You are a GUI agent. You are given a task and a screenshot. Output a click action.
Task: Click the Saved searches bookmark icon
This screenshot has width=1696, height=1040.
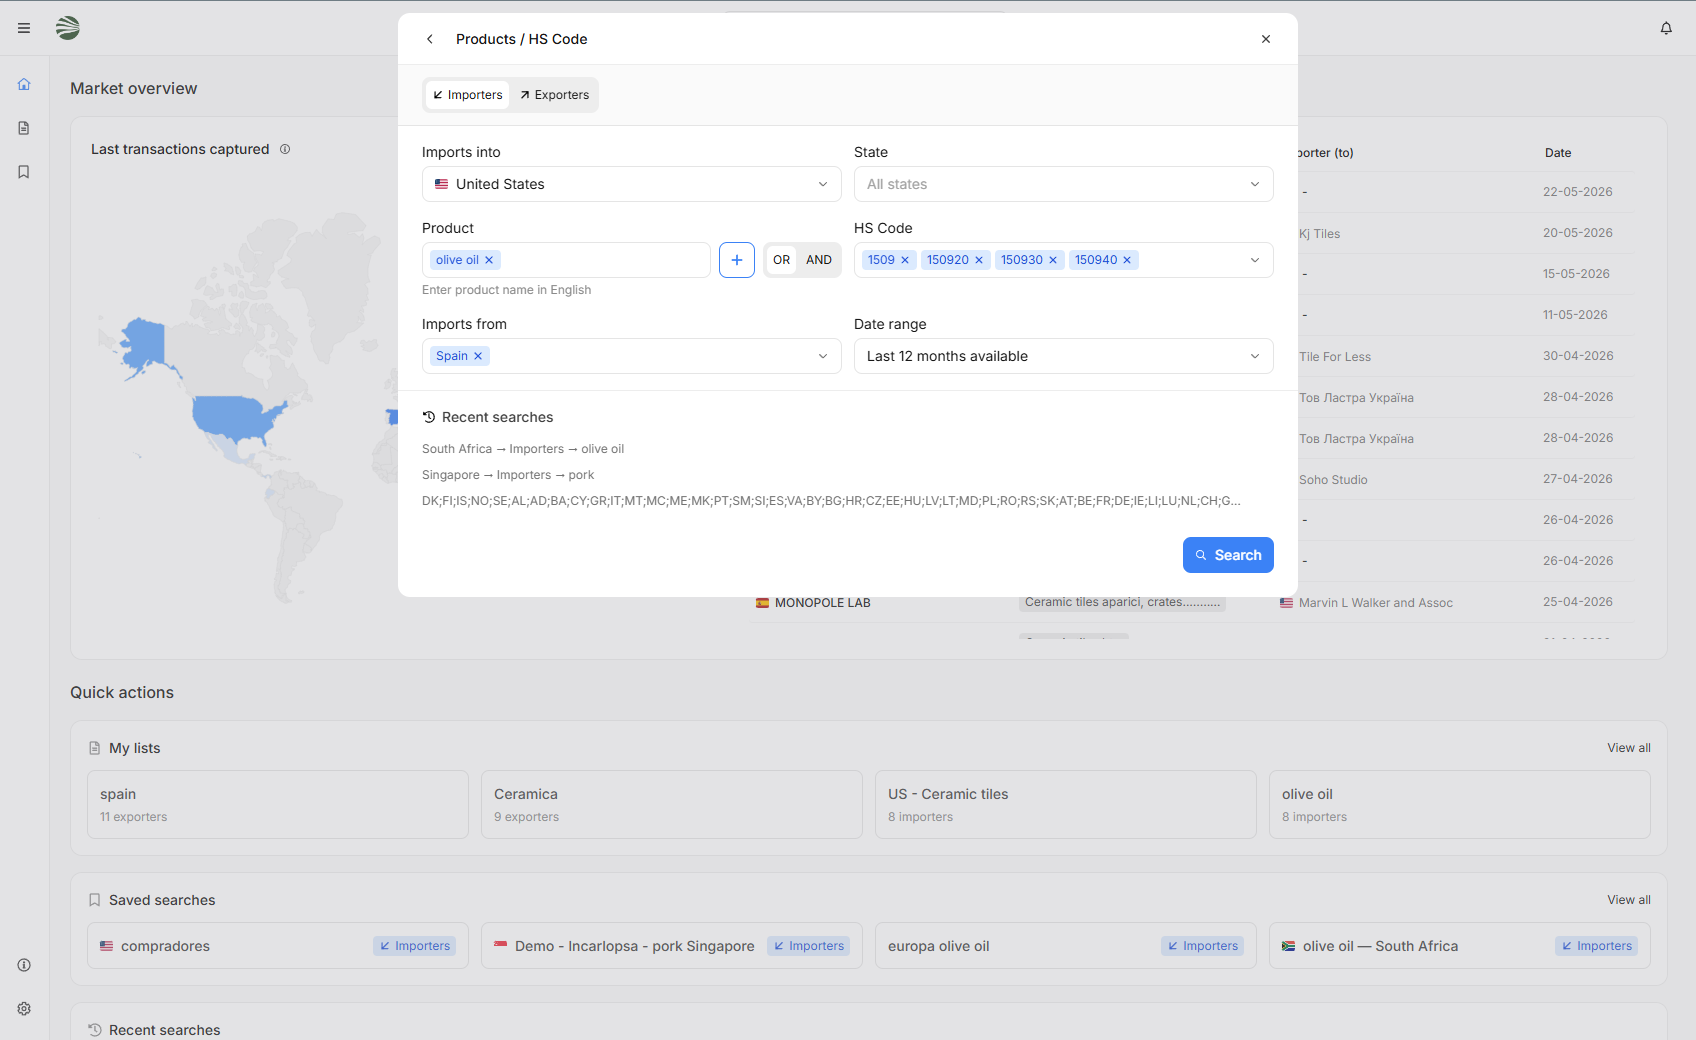[95, 900]
